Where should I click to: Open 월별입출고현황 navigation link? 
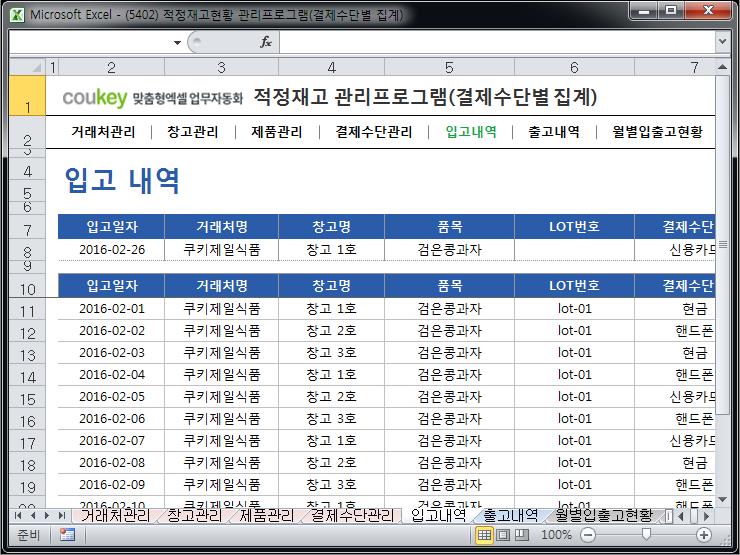coord(657,132)
